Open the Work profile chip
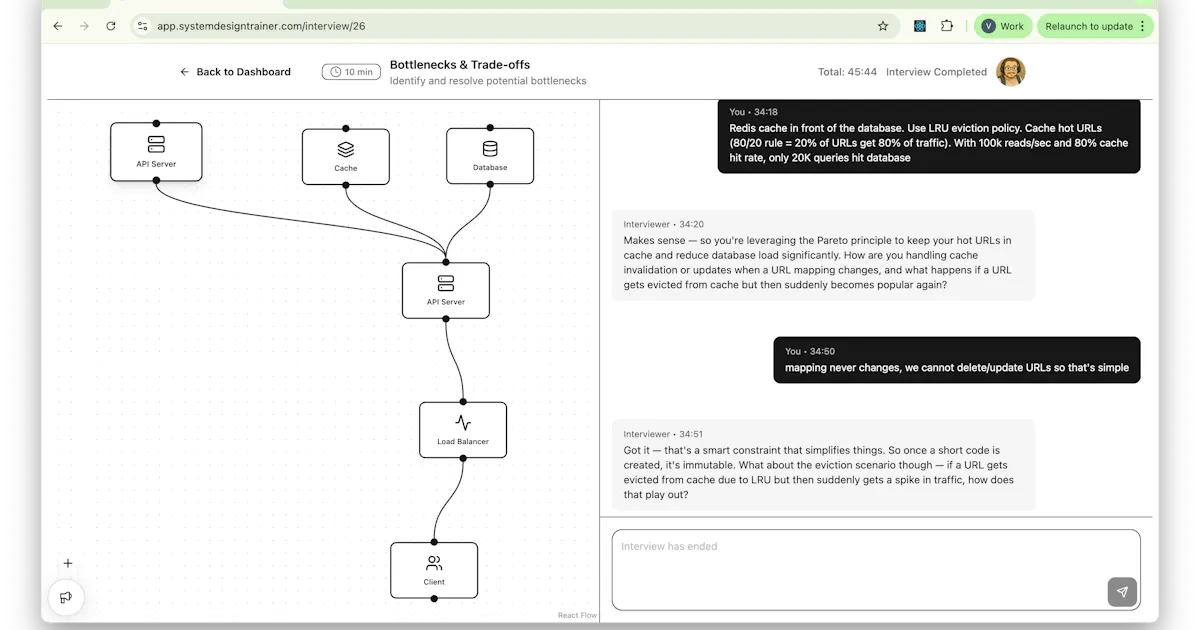 [1003, 26]
